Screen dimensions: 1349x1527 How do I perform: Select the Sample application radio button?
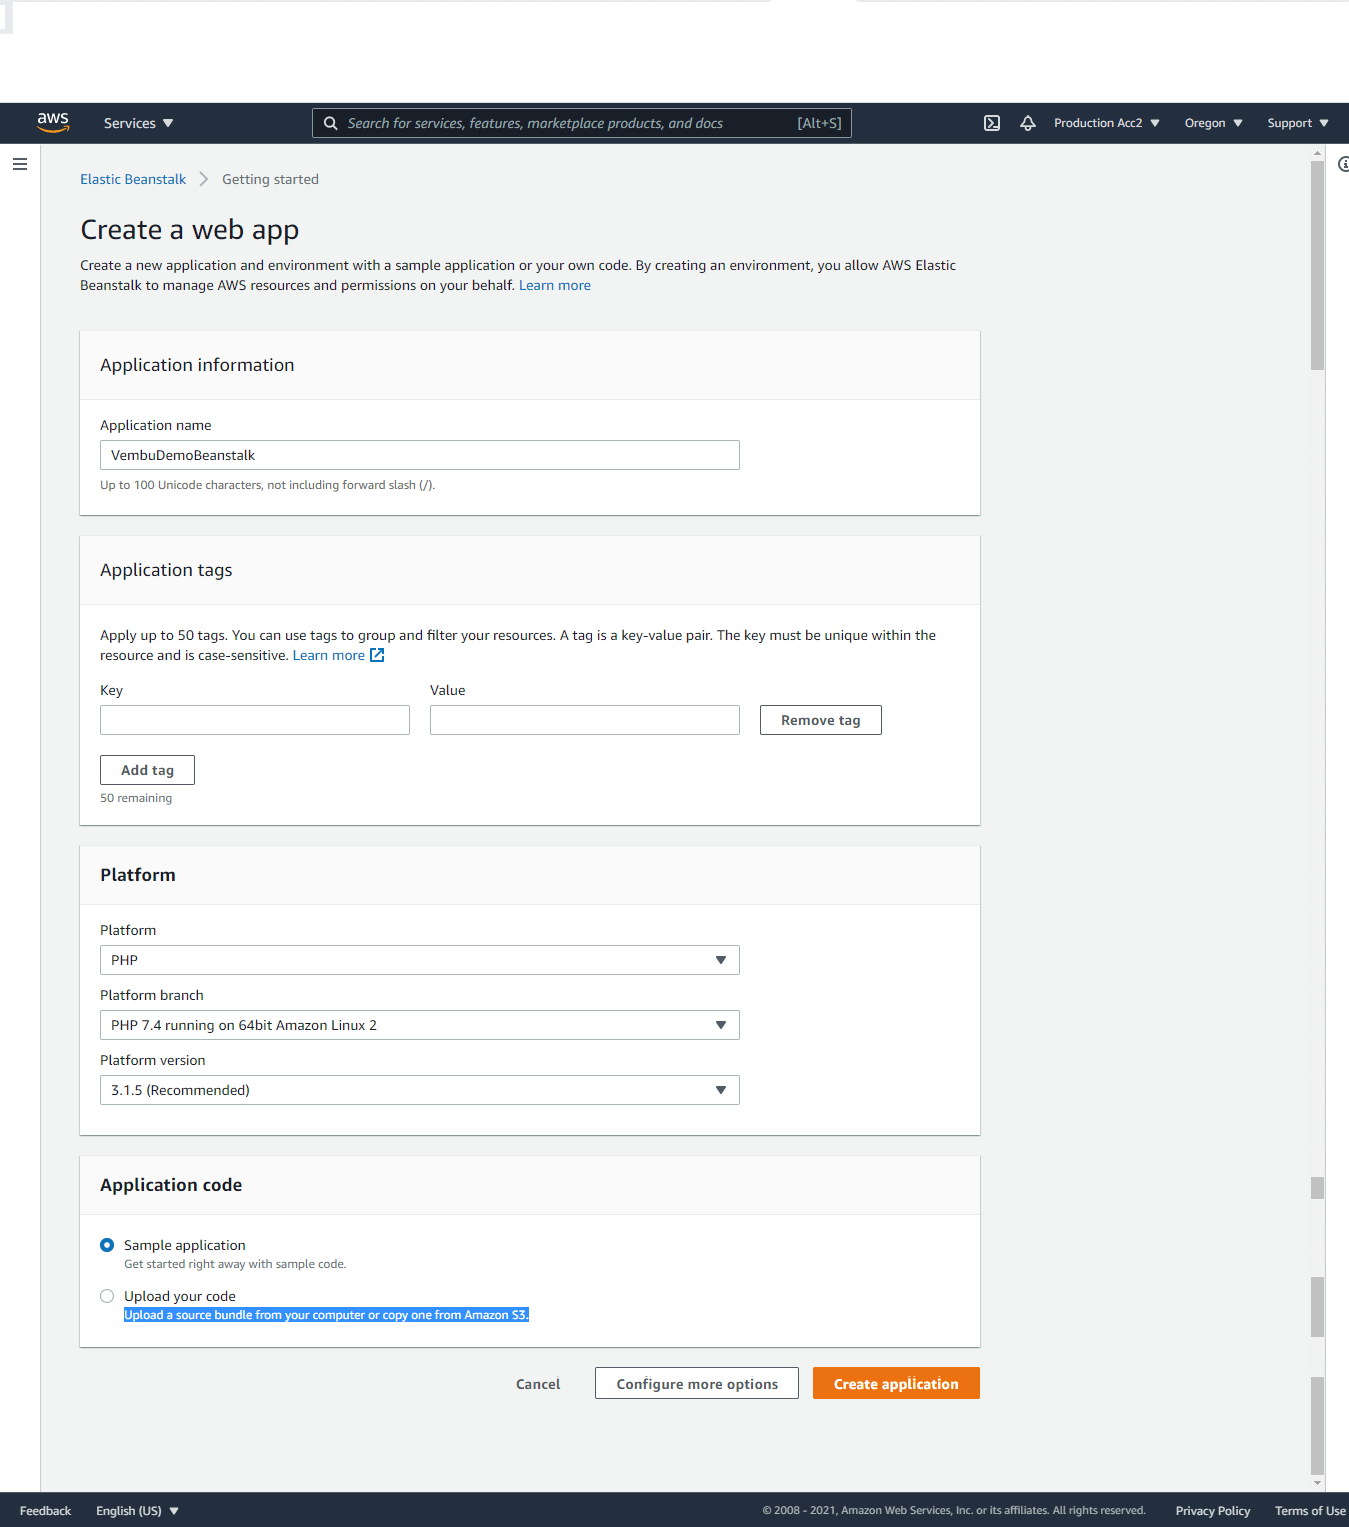[x=107, y=1245]
